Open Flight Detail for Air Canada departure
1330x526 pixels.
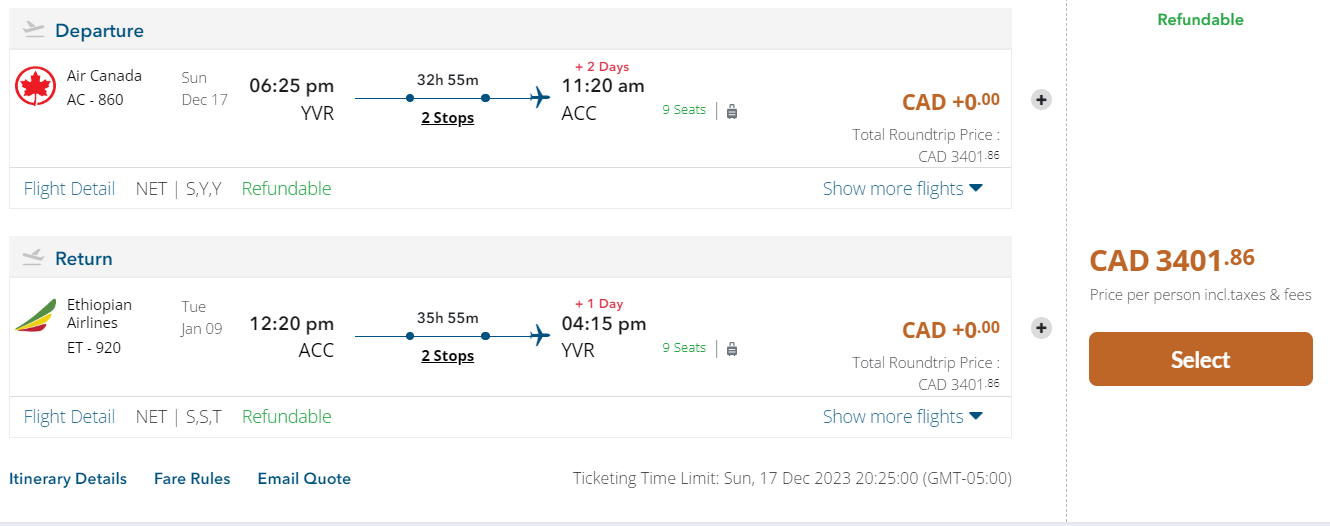pyautogui.click(x=69, y=189)
